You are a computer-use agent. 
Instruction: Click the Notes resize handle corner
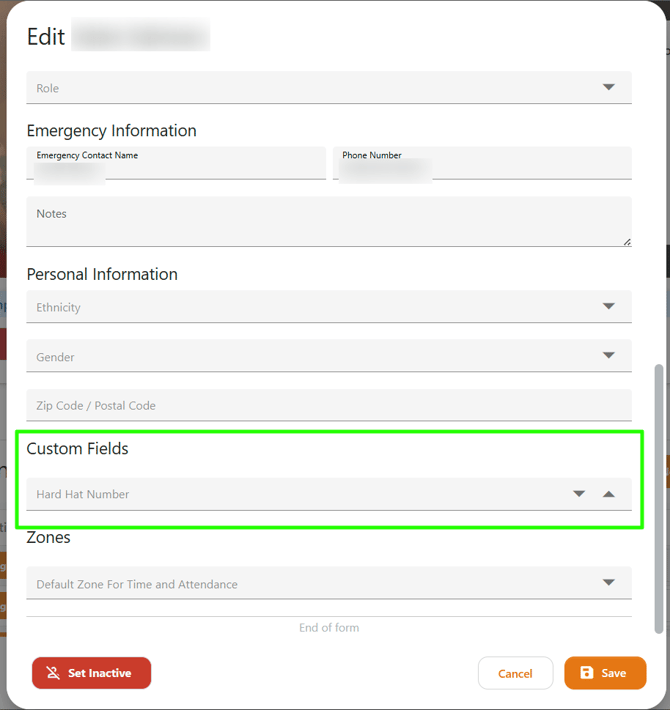[627, 241]
